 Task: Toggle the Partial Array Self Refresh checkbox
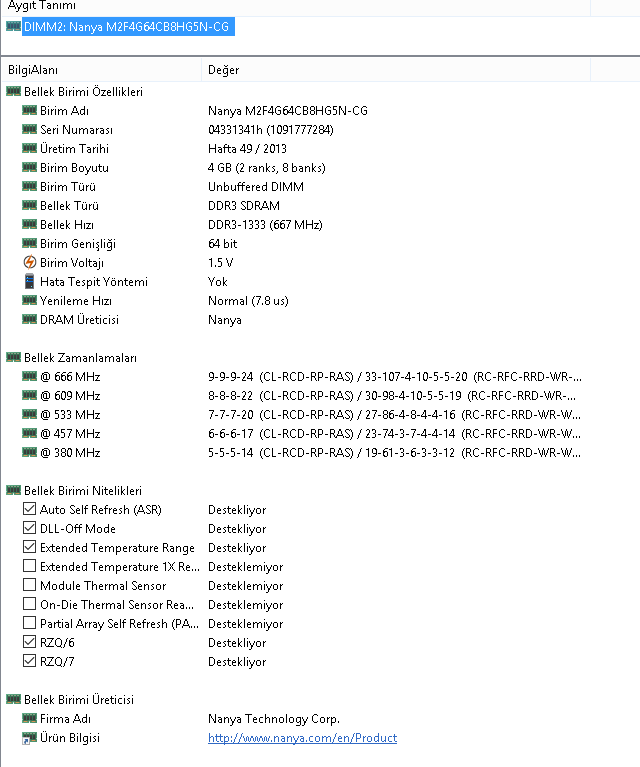[x=29, y=623]
